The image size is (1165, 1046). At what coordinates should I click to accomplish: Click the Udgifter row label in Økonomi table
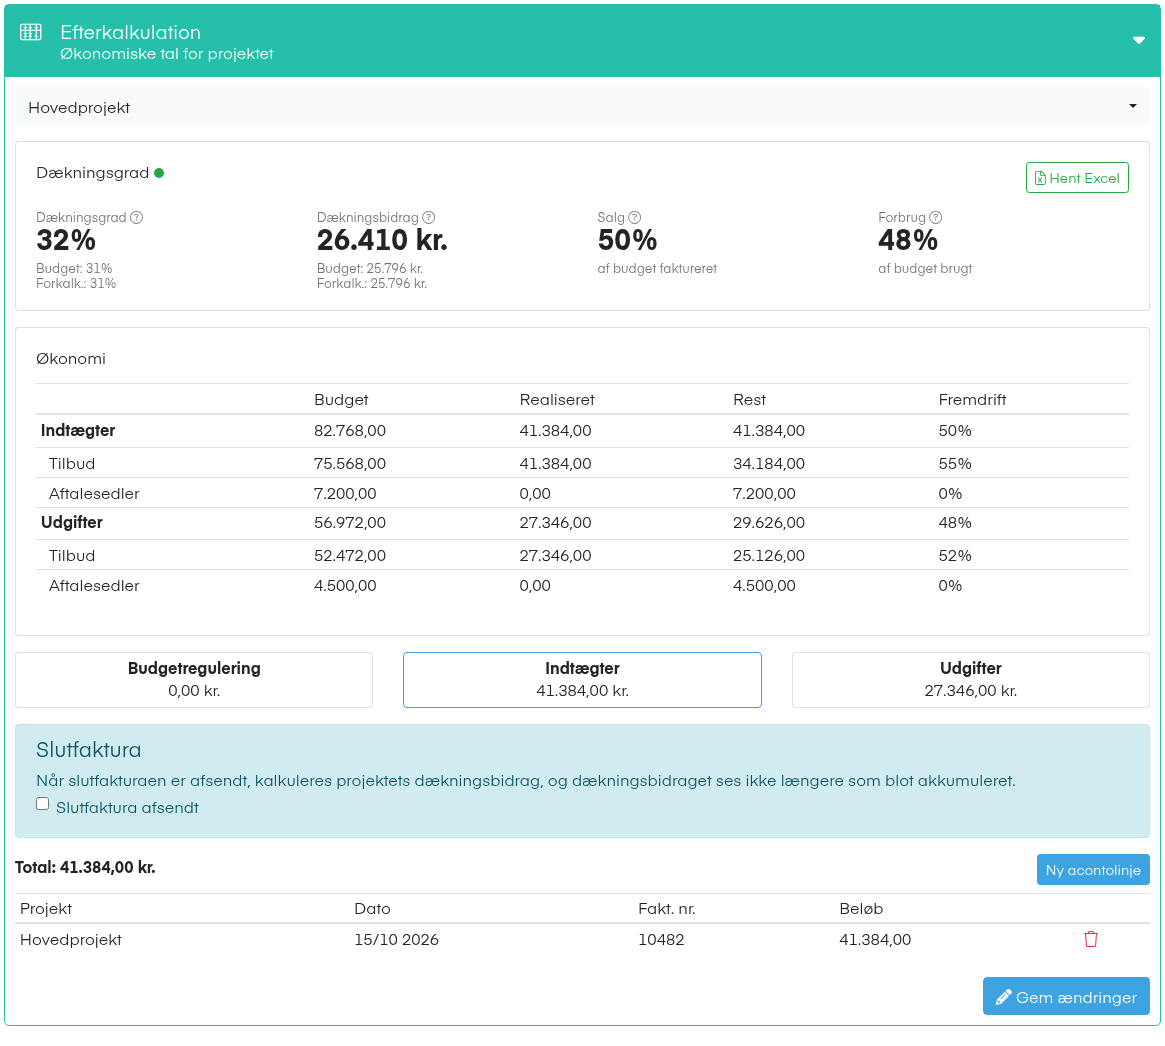(x=72, y=523)
